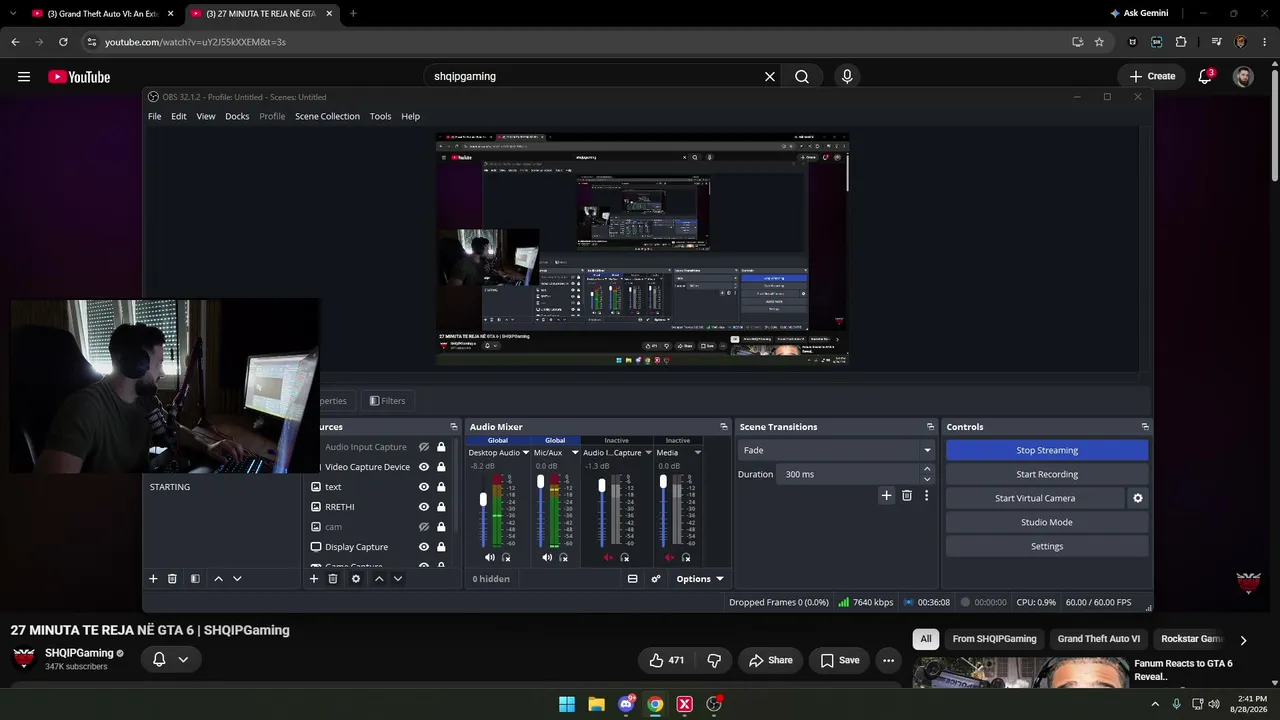The width and height of the screenshot is (1280, 720).
Task: Reload the page in Chrome
Action: point(63,42)
